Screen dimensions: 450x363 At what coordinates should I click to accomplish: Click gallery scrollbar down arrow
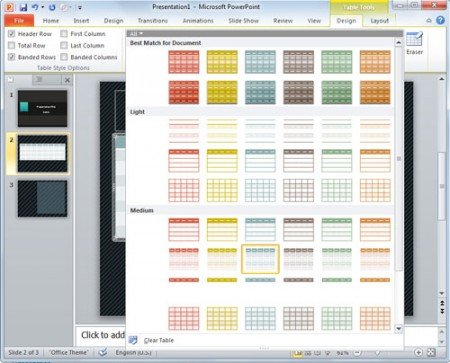pyautogui.click(x=399, y=329)
